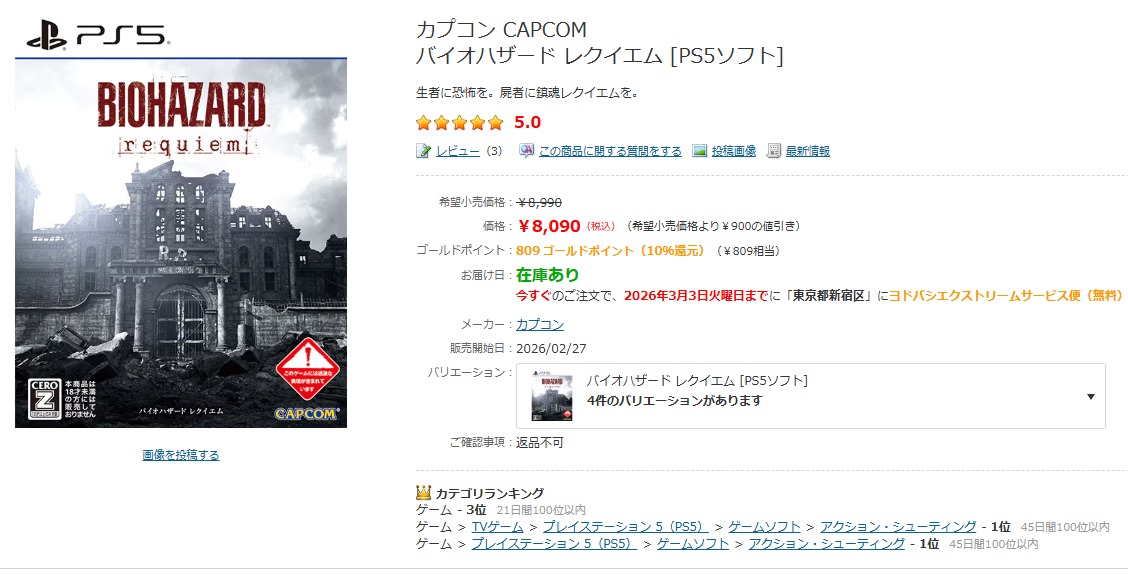This screenshot has width=1128, height=574.
Task: Expand the variation dropdown arrow
Action: 1091,397
